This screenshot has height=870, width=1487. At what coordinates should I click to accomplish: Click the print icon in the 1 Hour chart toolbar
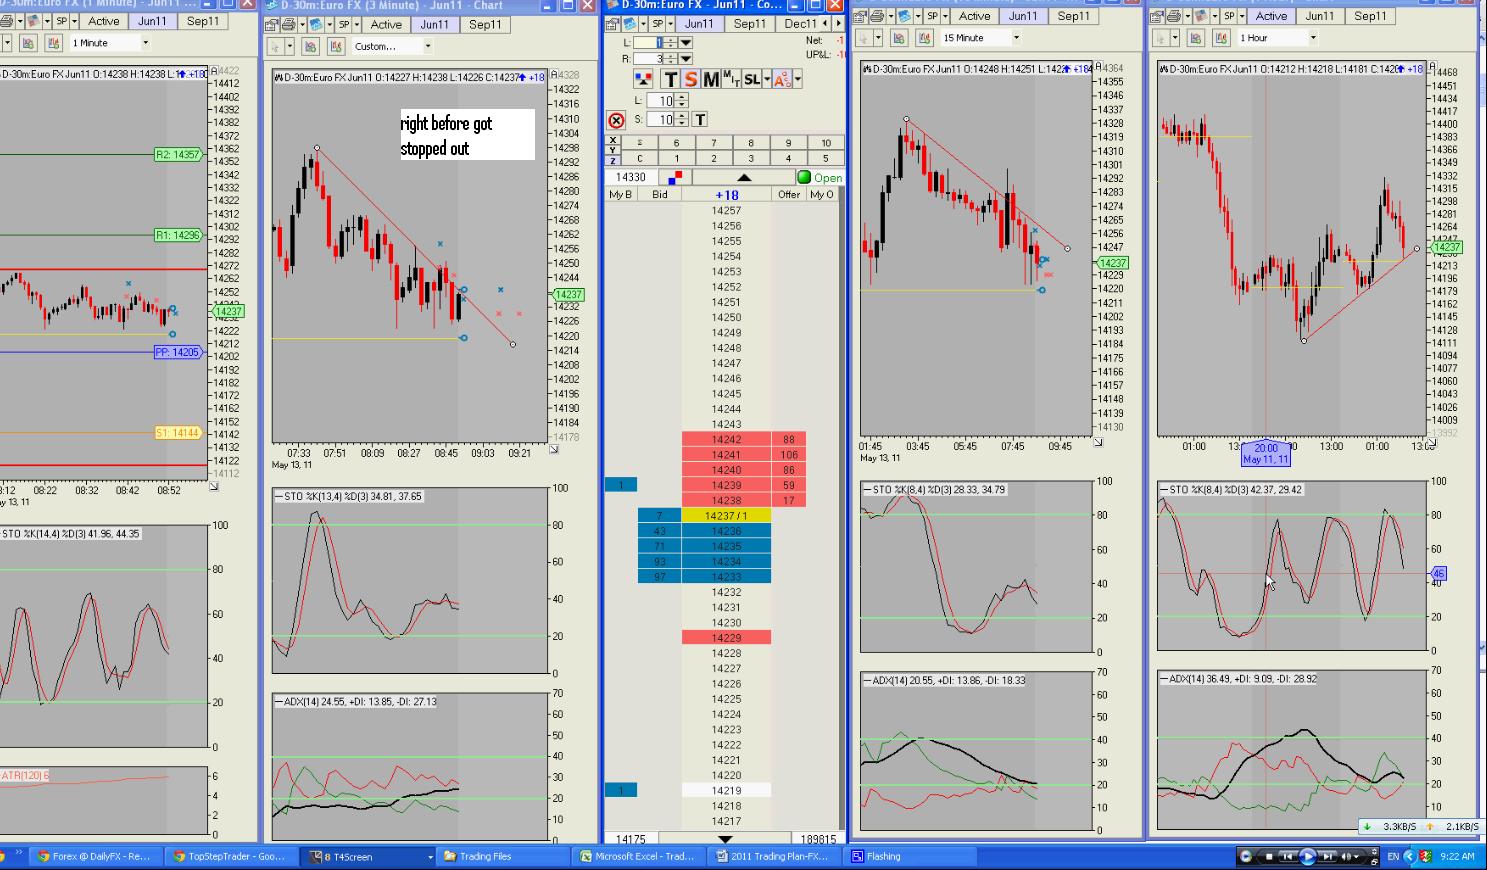(1174, 16)
